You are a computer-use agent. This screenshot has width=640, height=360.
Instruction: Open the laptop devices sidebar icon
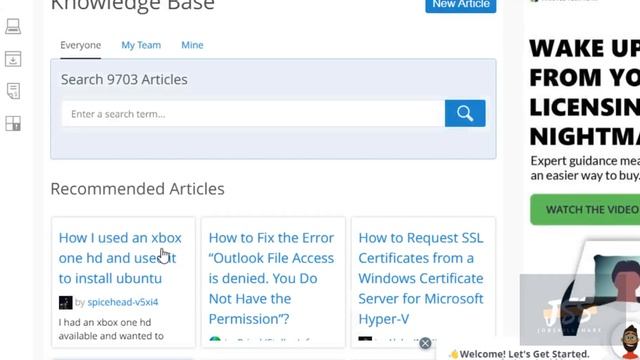point(13,27)
